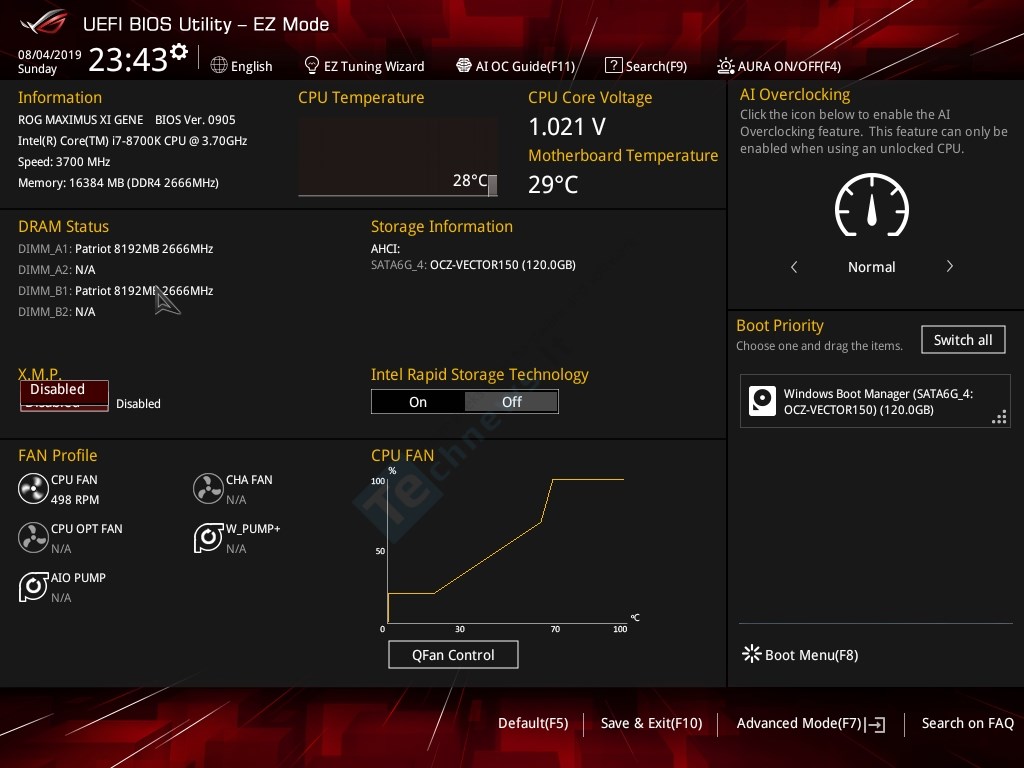Screen dimensions: 1024x768
Task: Click the Switch all button
Action: 963,340
